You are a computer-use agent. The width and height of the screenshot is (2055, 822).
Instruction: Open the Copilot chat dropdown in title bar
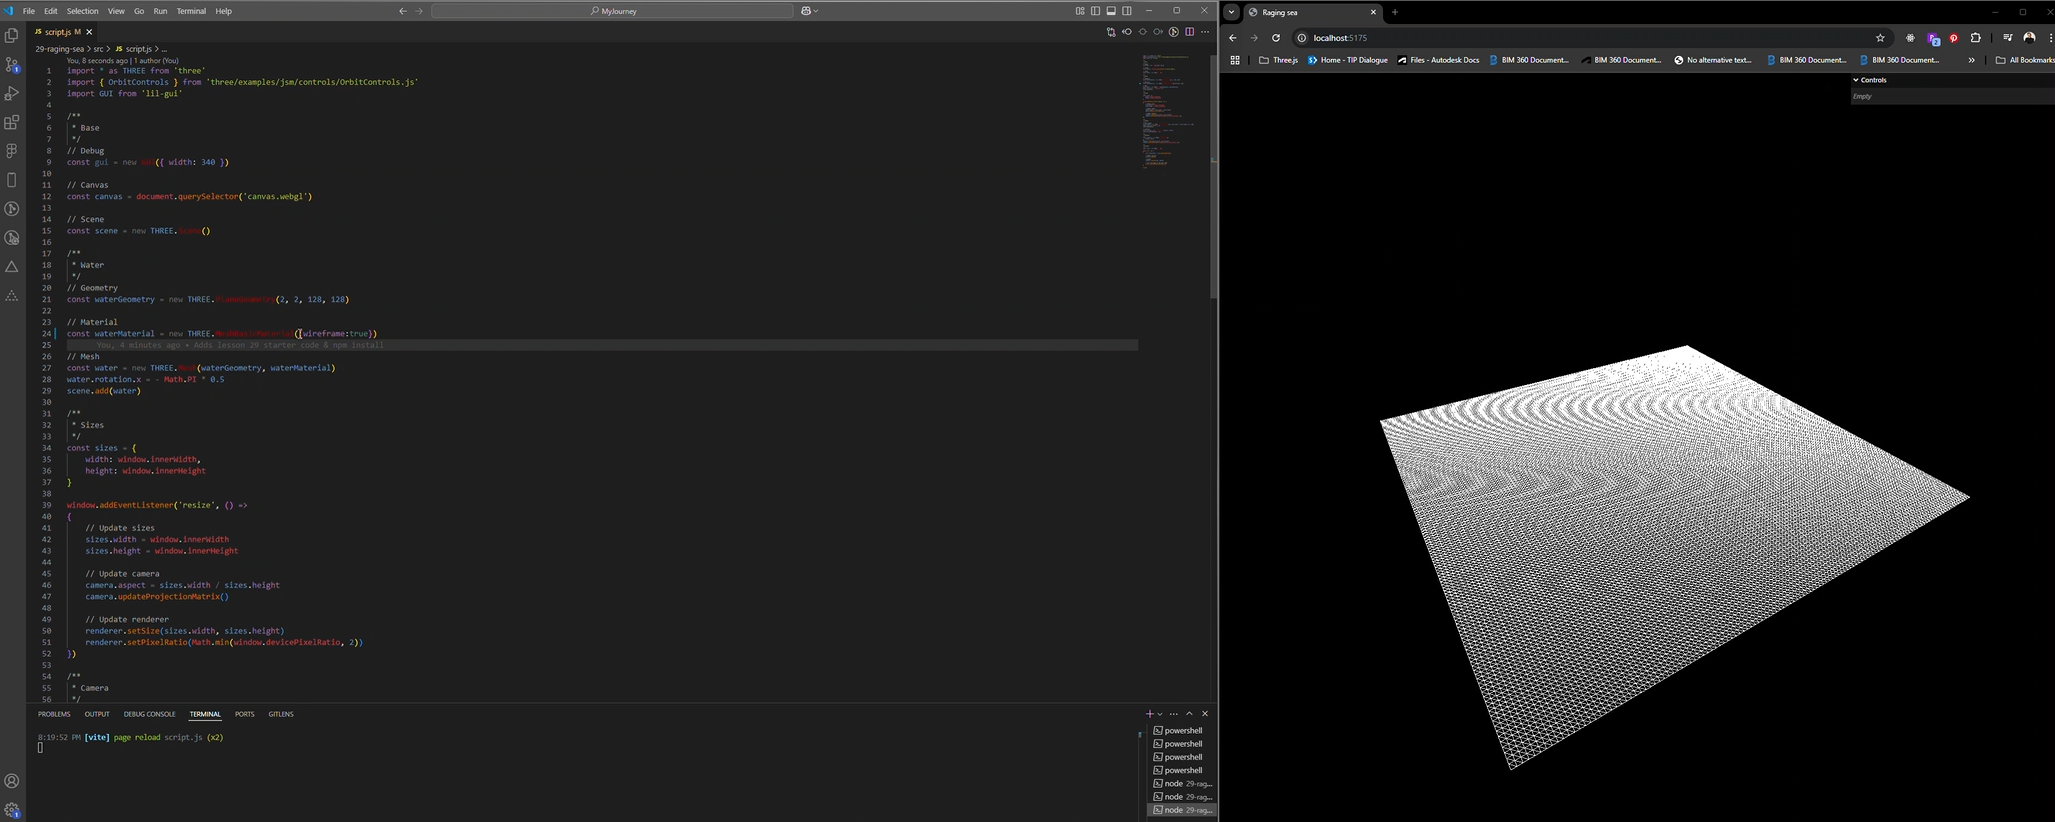(x=809, y=11)
